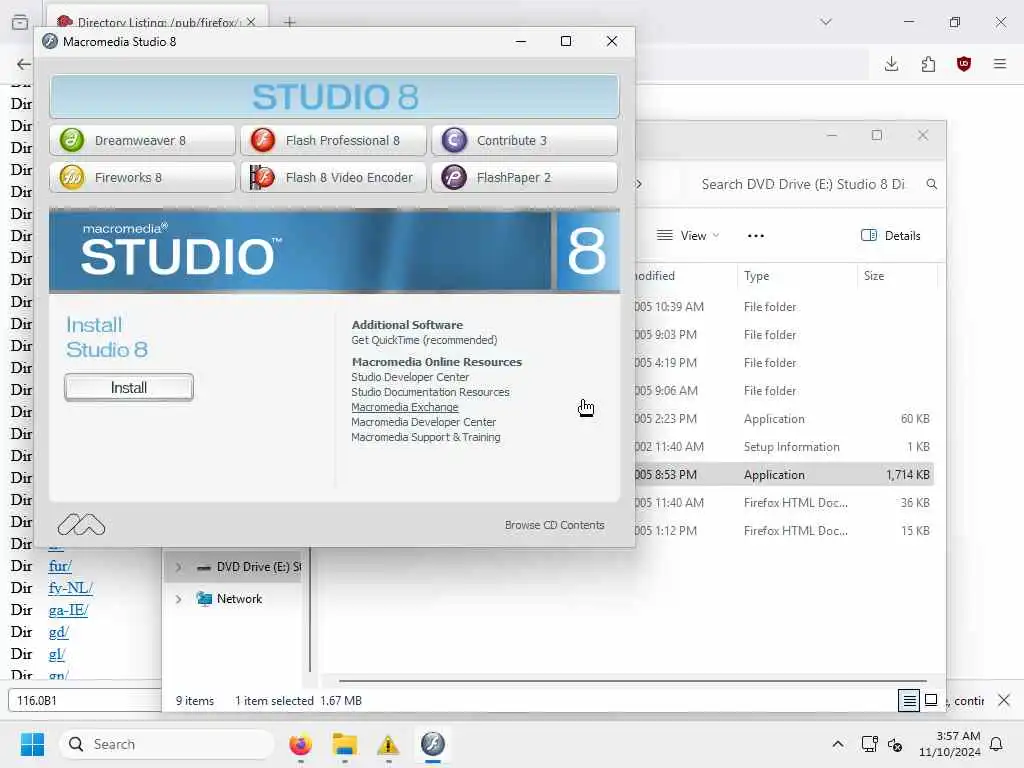Open File Explorer See more ellipsis menu
The image size is (1024, 768).
(756, 236)
